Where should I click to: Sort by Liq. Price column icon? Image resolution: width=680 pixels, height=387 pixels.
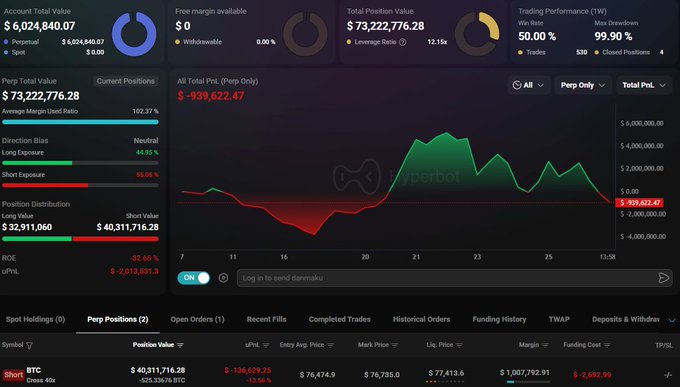(459, 345)
